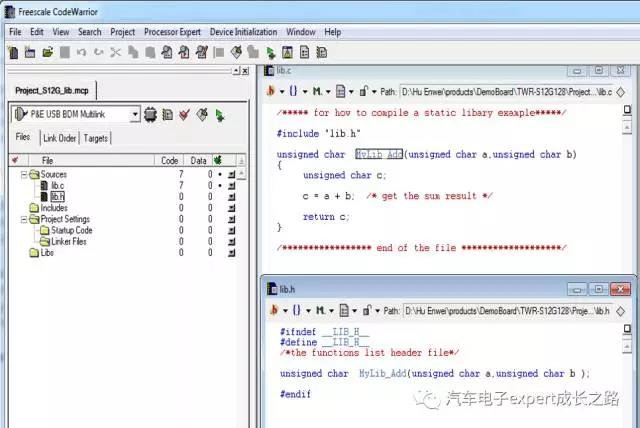Click the lock icon in lib.h editor toolbar
Image resolution: width=640 pixels, height=428 pixels.
click(364, 311)
